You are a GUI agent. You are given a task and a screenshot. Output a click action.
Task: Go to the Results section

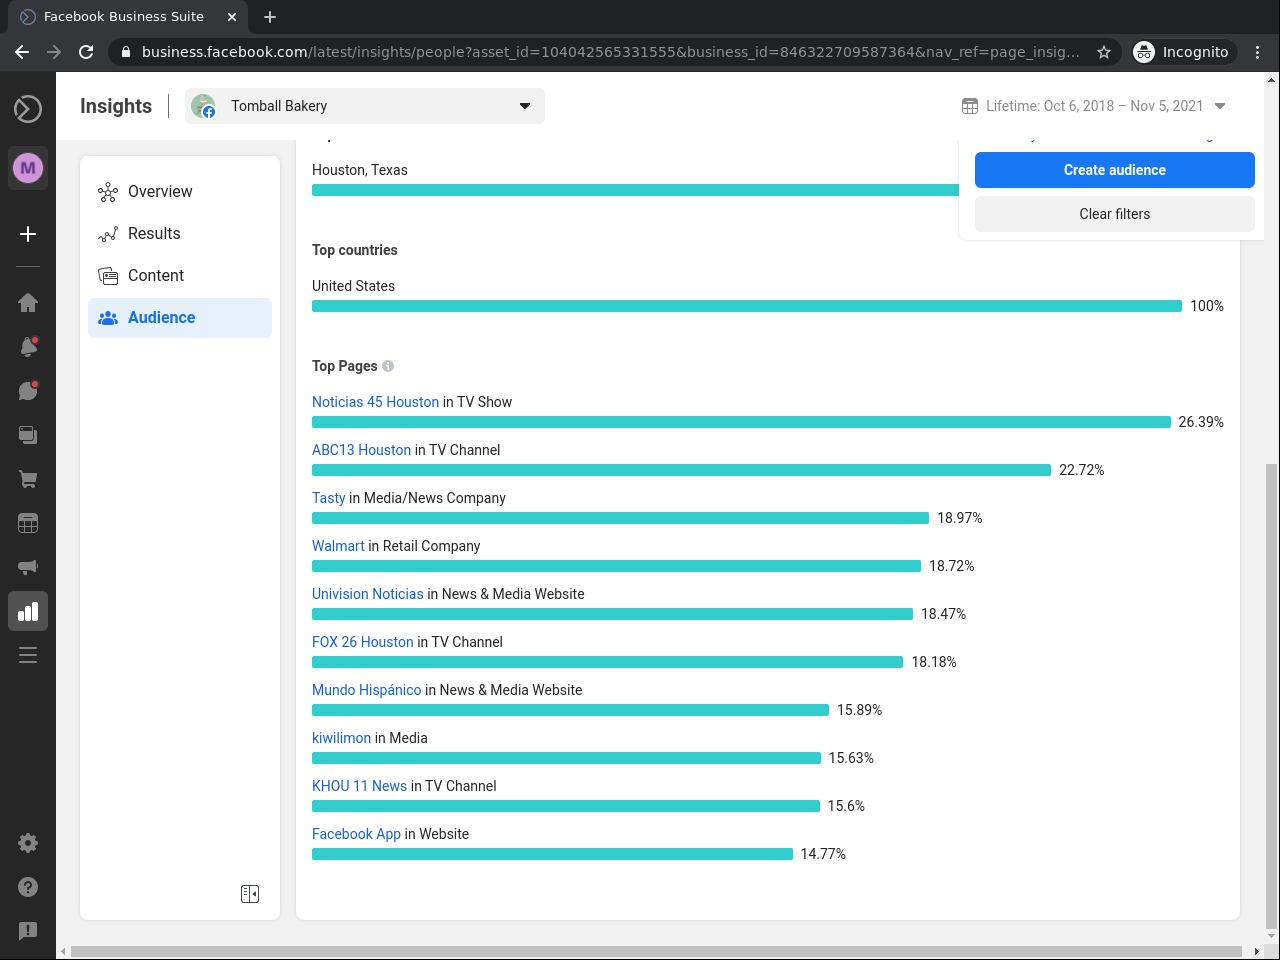click(154, 234)
